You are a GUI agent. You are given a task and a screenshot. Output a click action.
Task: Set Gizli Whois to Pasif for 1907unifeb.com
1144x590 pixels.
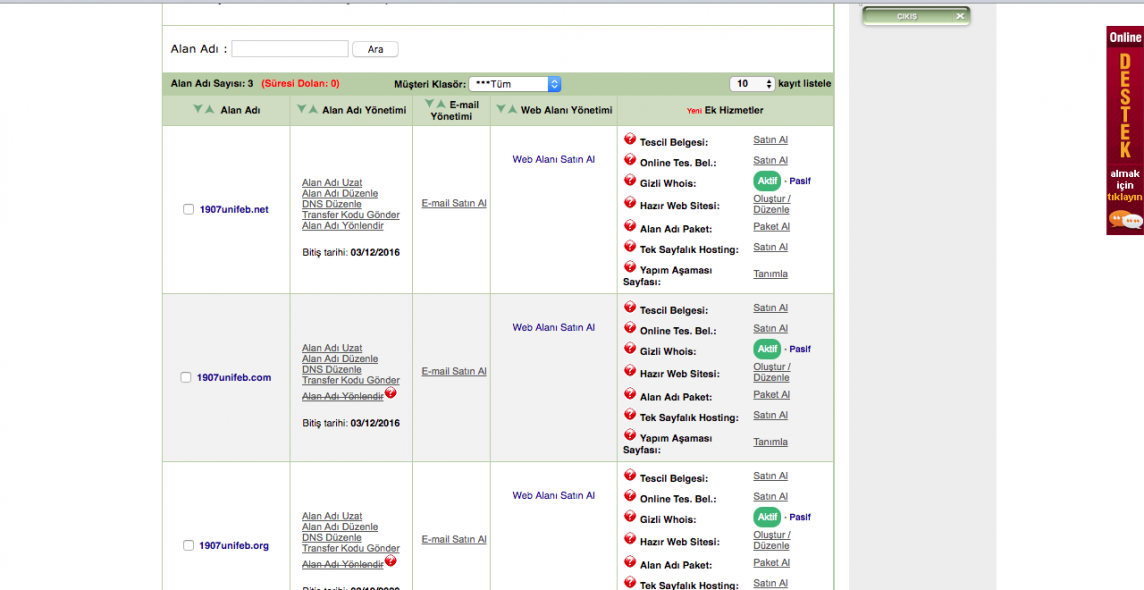pyautogui.click(x=799, y=349)
